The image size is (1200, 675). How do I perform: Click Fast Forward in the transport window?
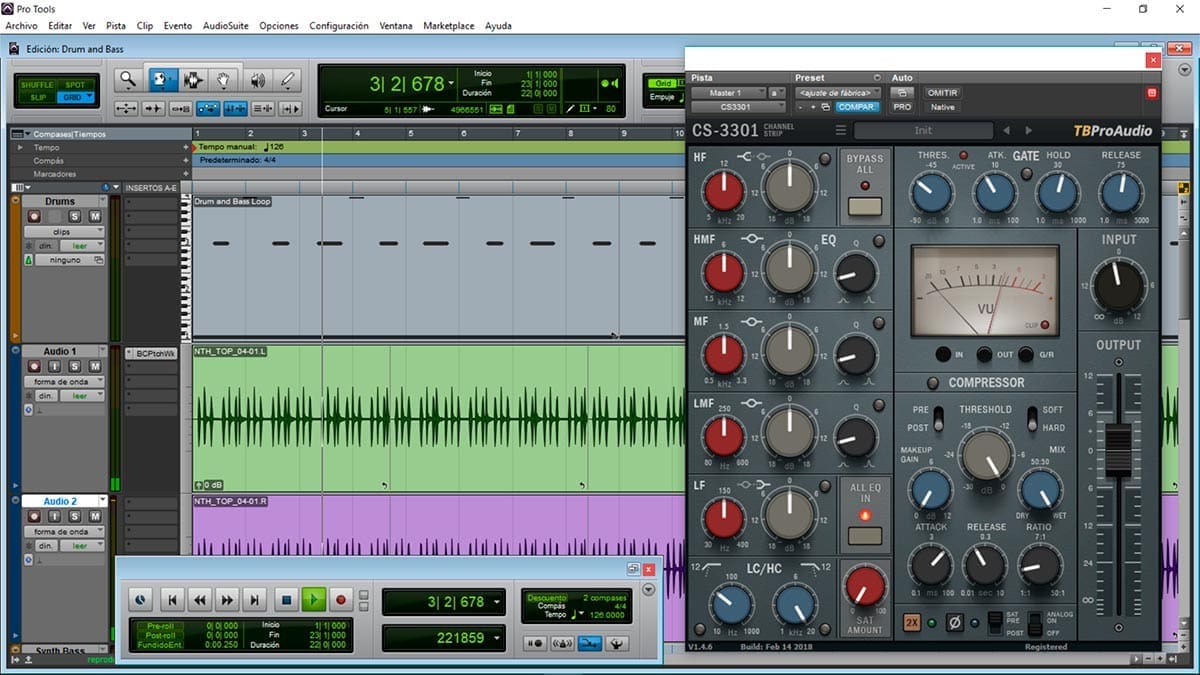tap(228, 600)
